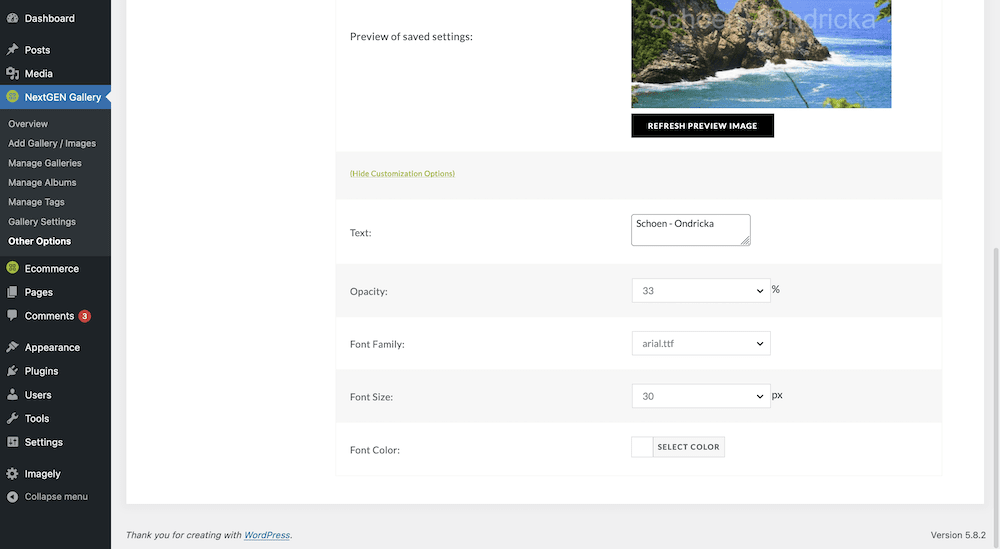Viewport: 1000px width, 549px height.
Task: Open the Ecommerce menu label
Action: click(52, 268)
